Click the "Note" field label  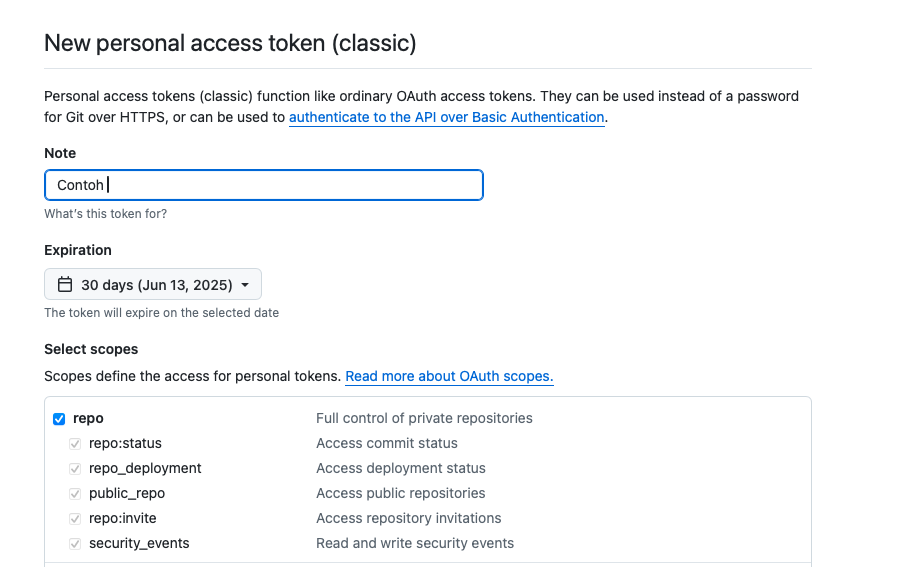60,153
